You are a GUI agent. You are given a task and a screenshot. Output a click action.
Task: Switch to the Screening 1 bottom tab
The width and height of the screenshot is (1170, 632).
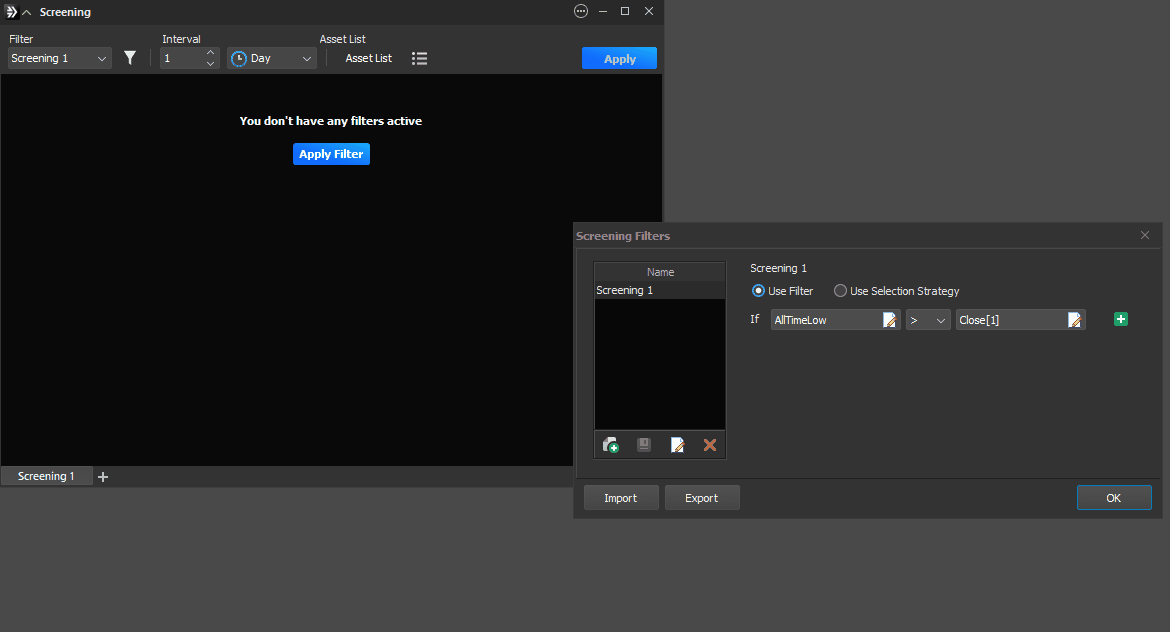coord(46,477)
